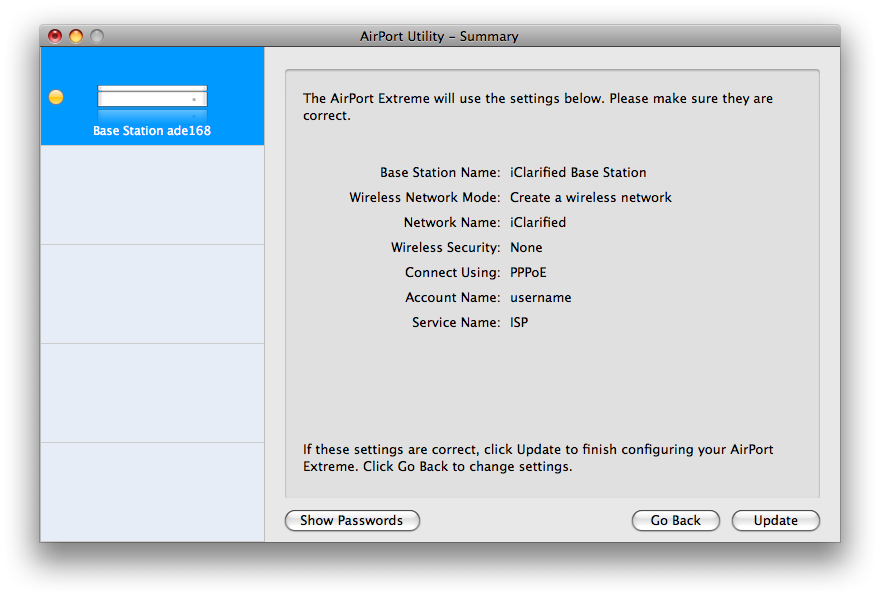880x597 pixels.
Task: Click the Wireless Security value None
Action: coord(526,247)
